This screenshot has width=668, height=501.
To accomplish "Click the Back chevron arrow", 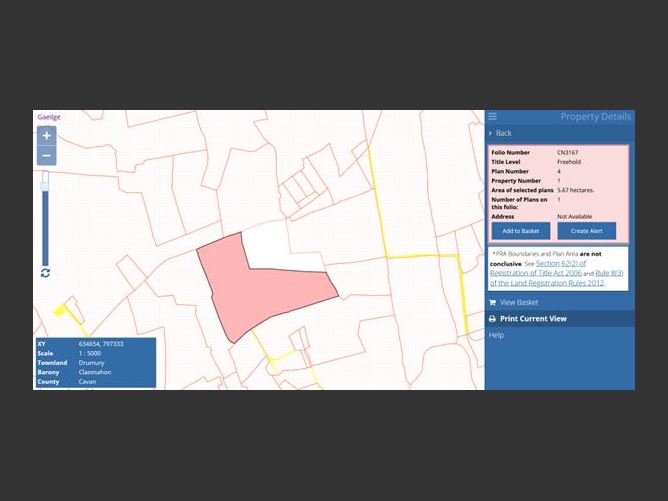I will (x=490, y=133).
